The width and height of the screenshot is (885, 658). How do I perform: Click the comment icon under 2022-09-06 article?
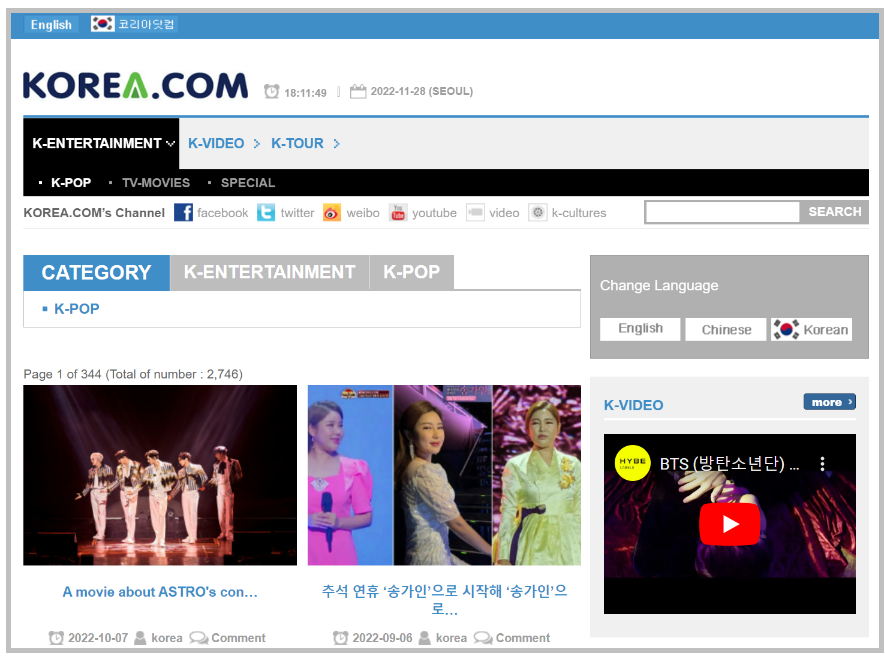(483, 638)
